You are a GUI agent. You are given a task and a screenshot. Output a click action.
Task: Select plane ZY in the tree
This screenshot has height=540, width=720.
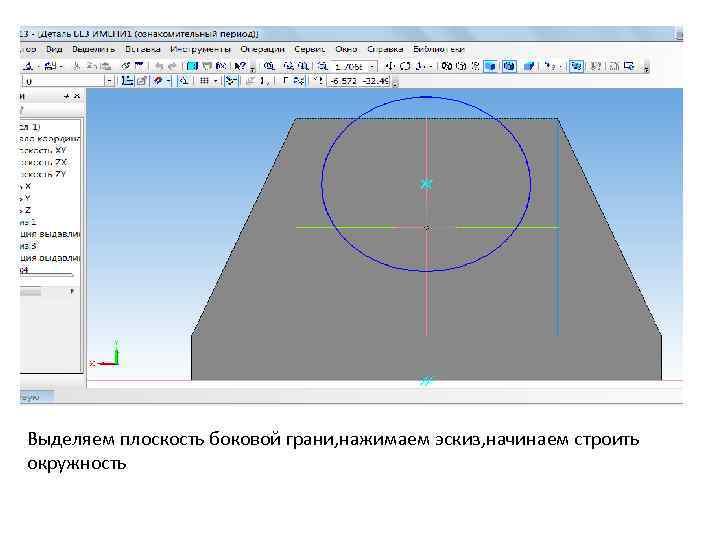44,174
